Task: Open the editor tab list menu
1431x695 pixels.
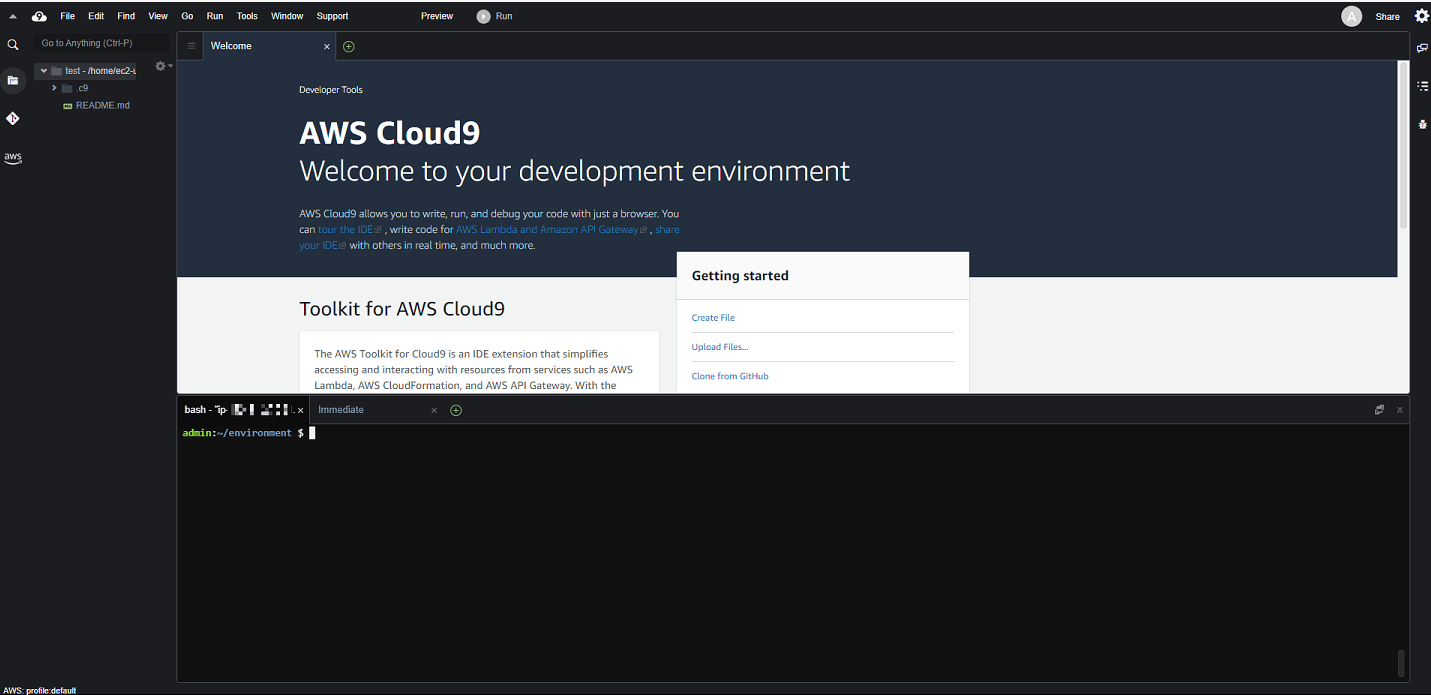Action: click(190, 46)
